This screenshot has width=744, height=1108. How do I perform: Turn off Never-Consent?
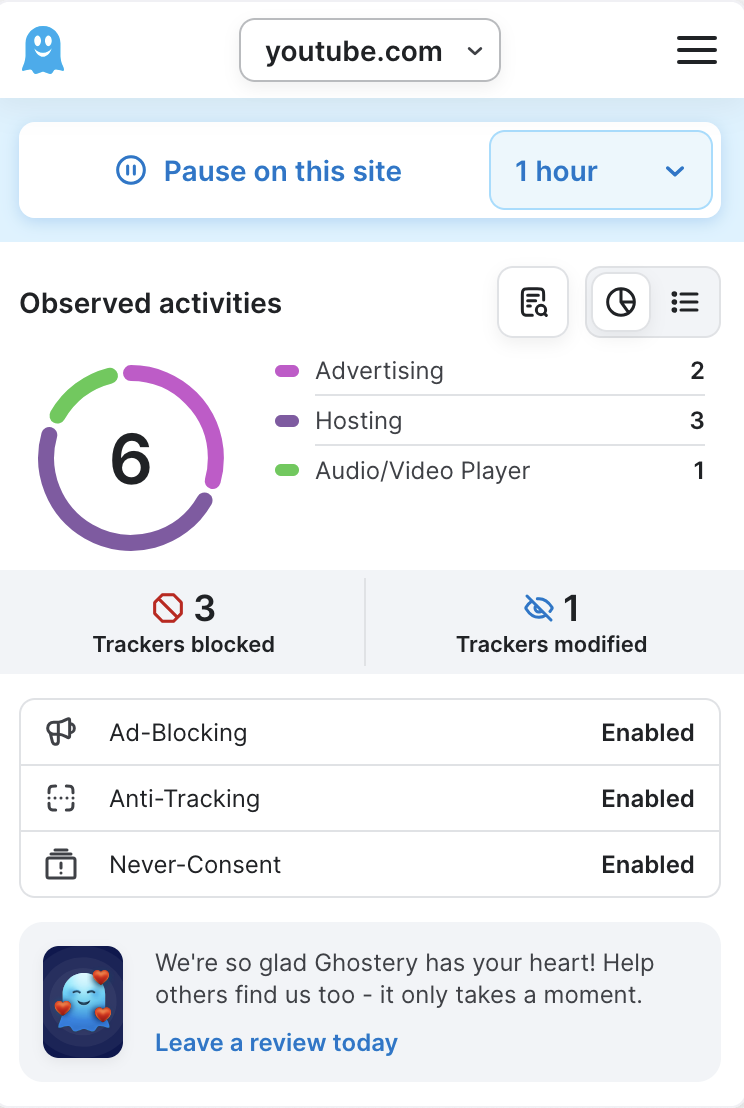point(647,864)
